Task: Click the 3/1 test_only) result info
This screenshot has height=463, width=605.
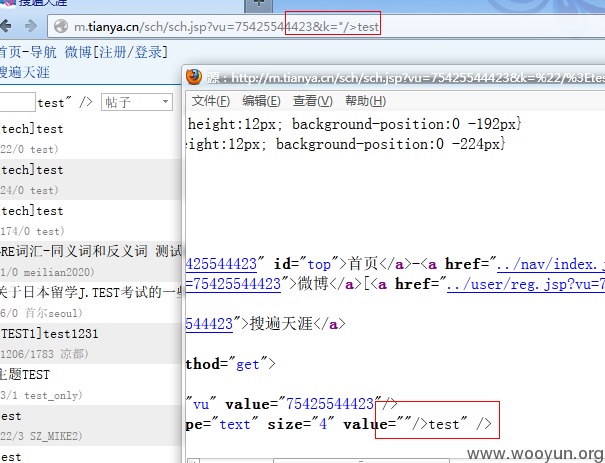Action: pyautogui.click(x=41, y=395)
